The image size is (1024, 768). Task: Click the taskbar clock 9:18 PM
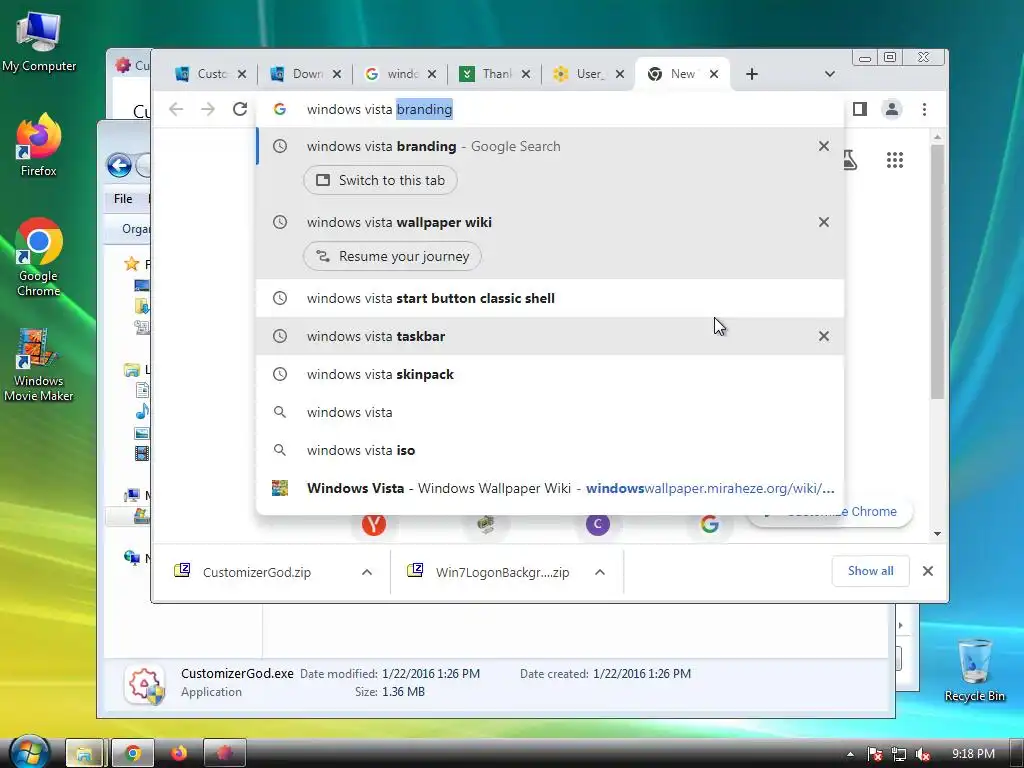973,754
